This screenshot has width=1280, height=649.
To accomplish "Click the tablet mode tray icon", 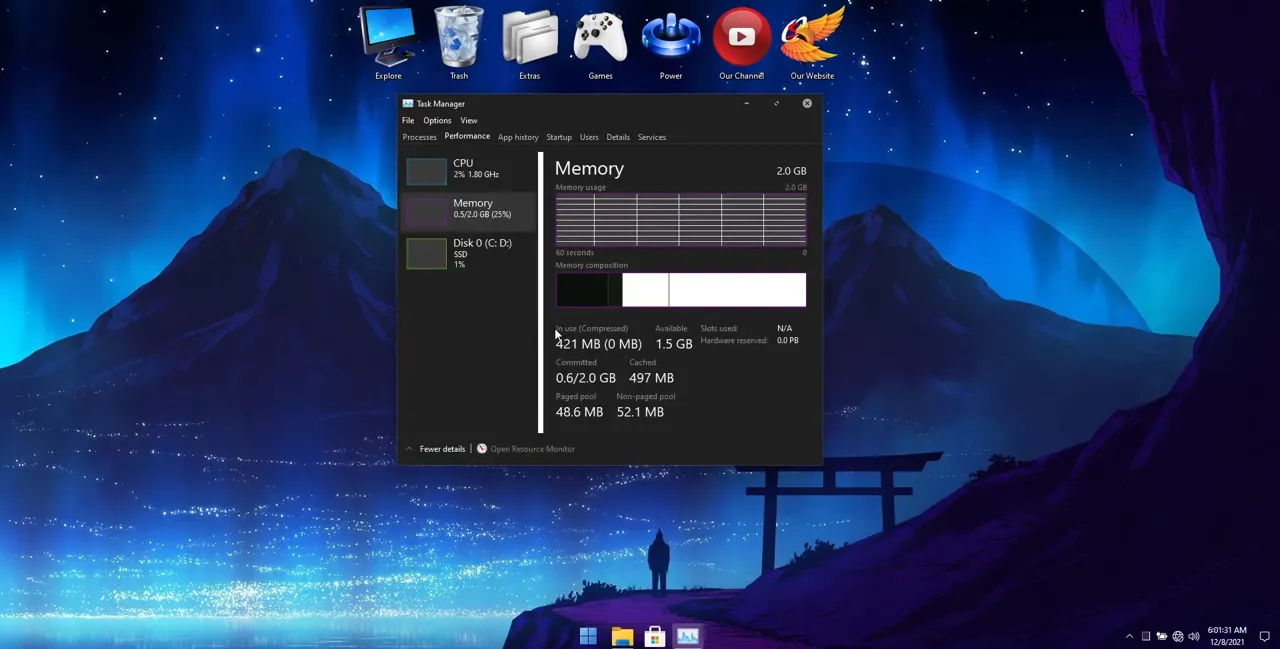I will (x=1146, y=636).
